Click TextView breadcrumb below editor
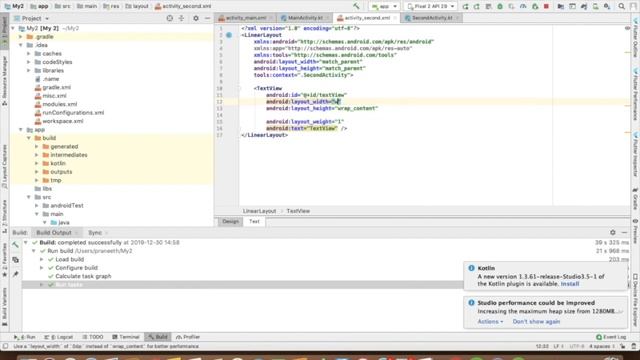This screenshot has width=640, height=360. point(298,211)
